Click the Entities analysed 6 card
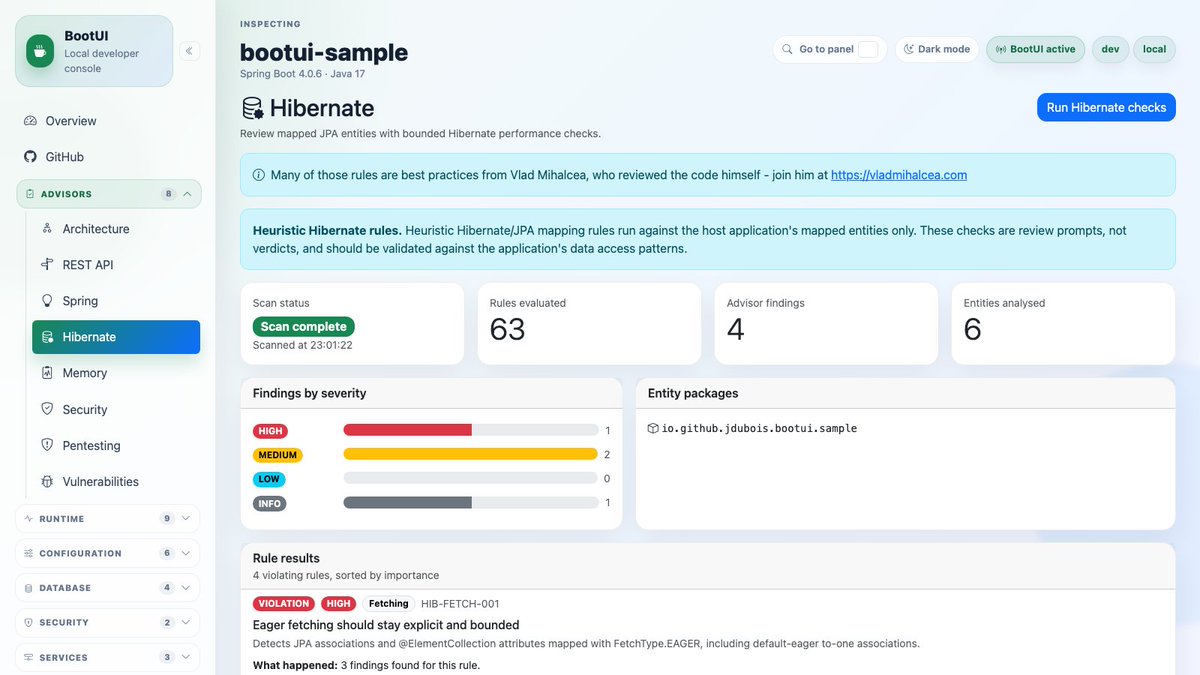1200x675 pixels. (1062, 324)
